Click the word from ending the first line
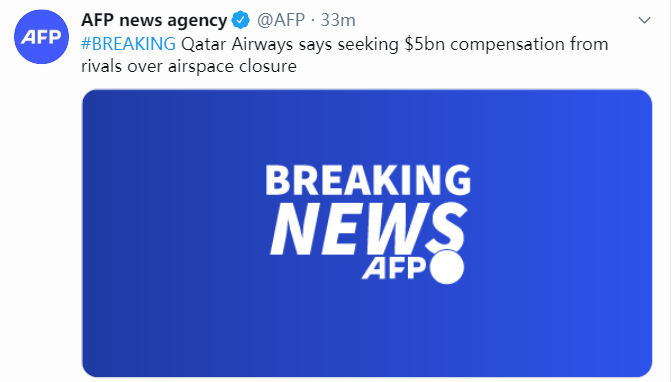This screenshot has width=672, height=382. [x=589, y=44]
